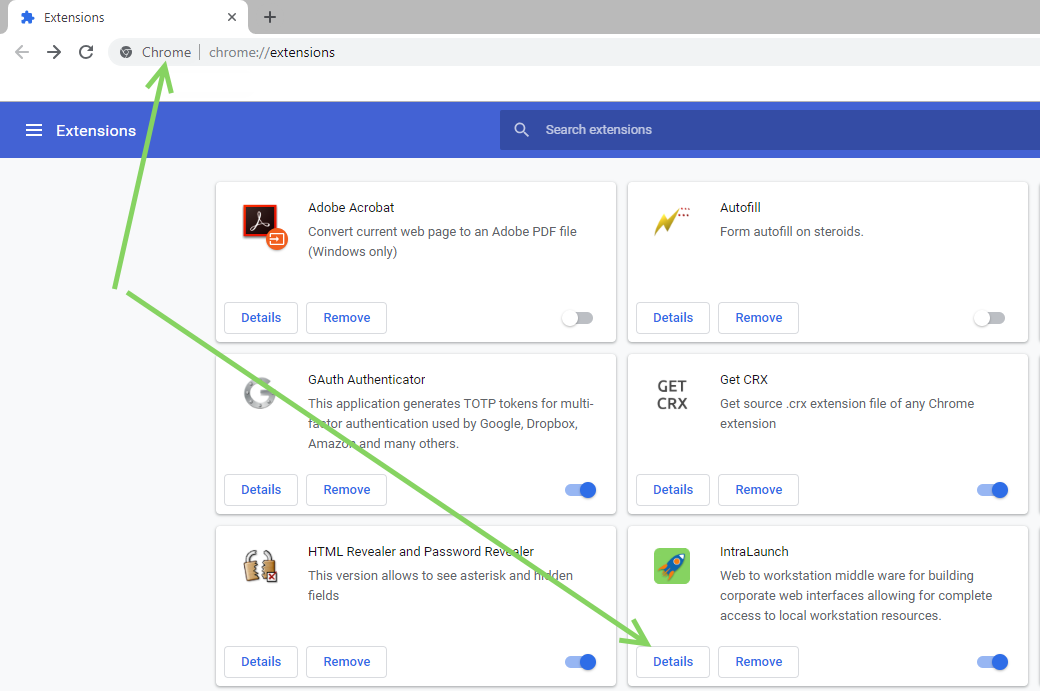Open Details for Get CRX

[x=673, y=489]
